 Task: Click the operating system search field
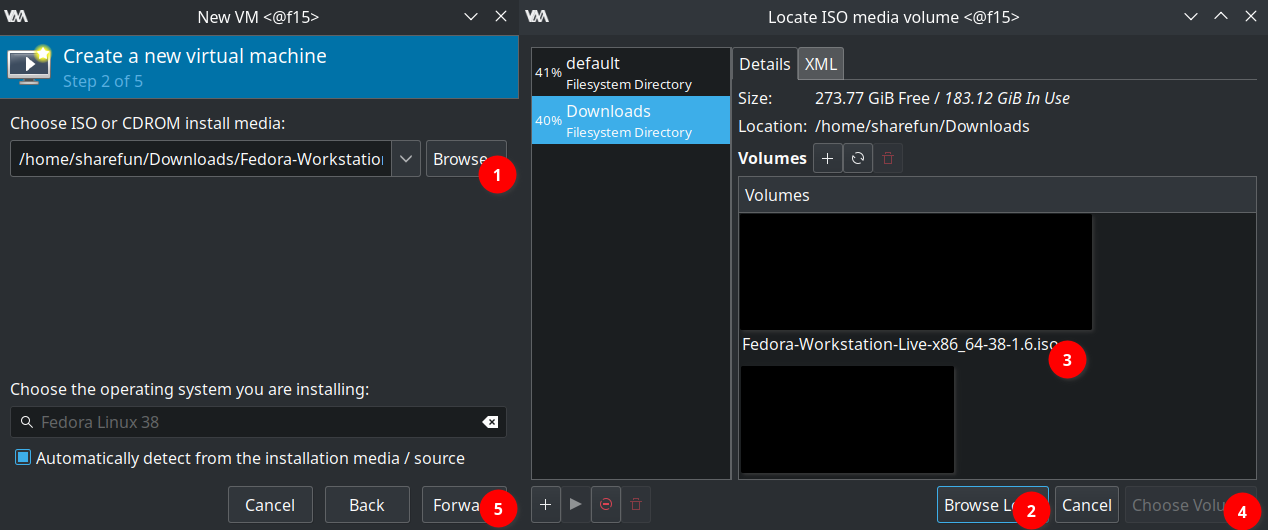pyautogui.click(x=258, y=422)
